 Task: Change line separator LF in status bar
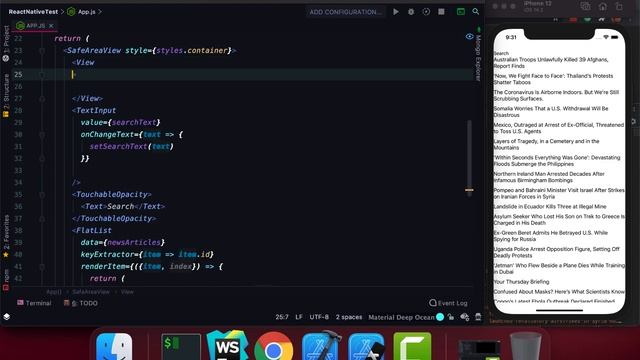[299, 317]
